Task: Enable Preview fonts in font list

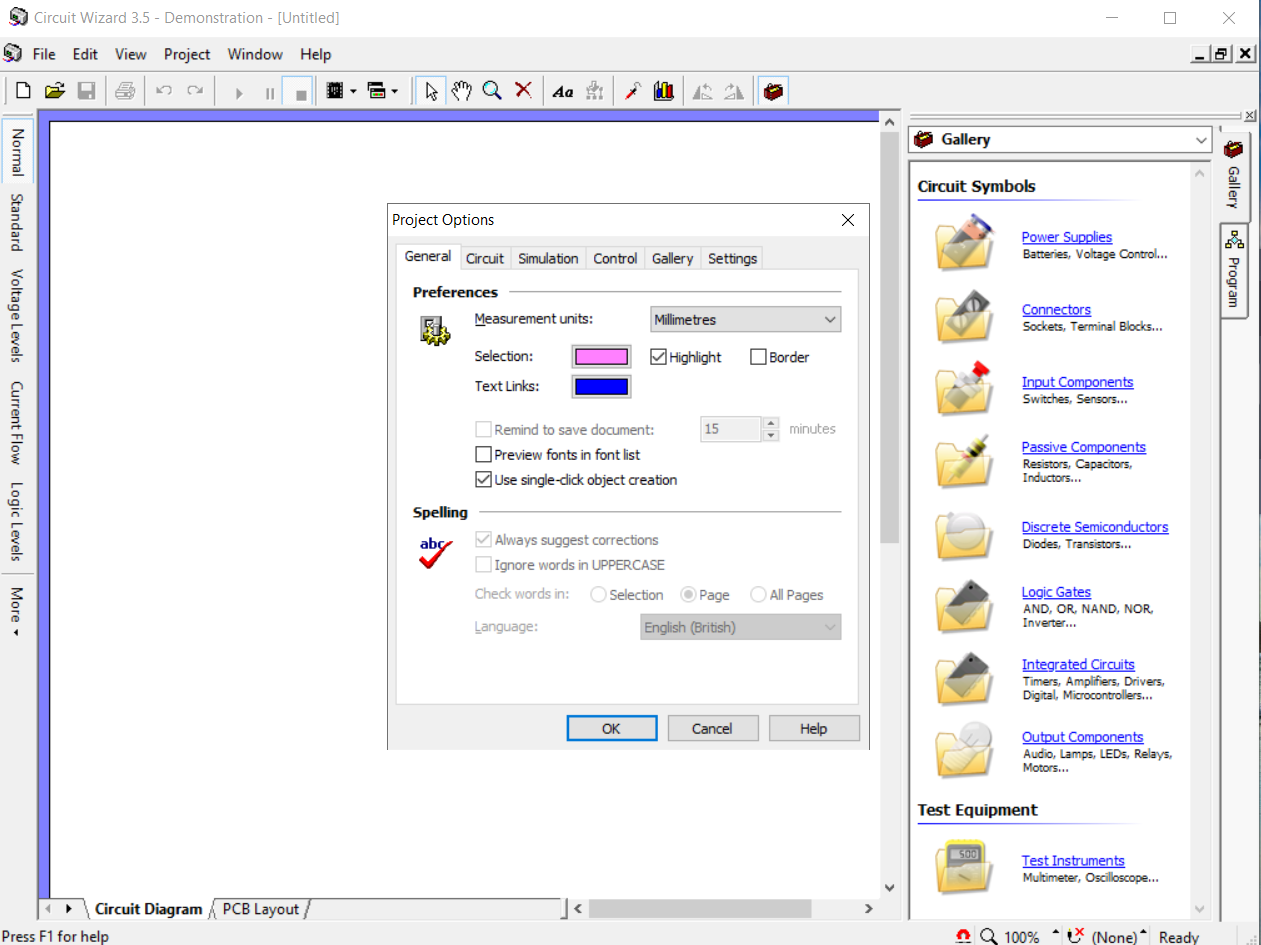Action: [x=484, y=455]
